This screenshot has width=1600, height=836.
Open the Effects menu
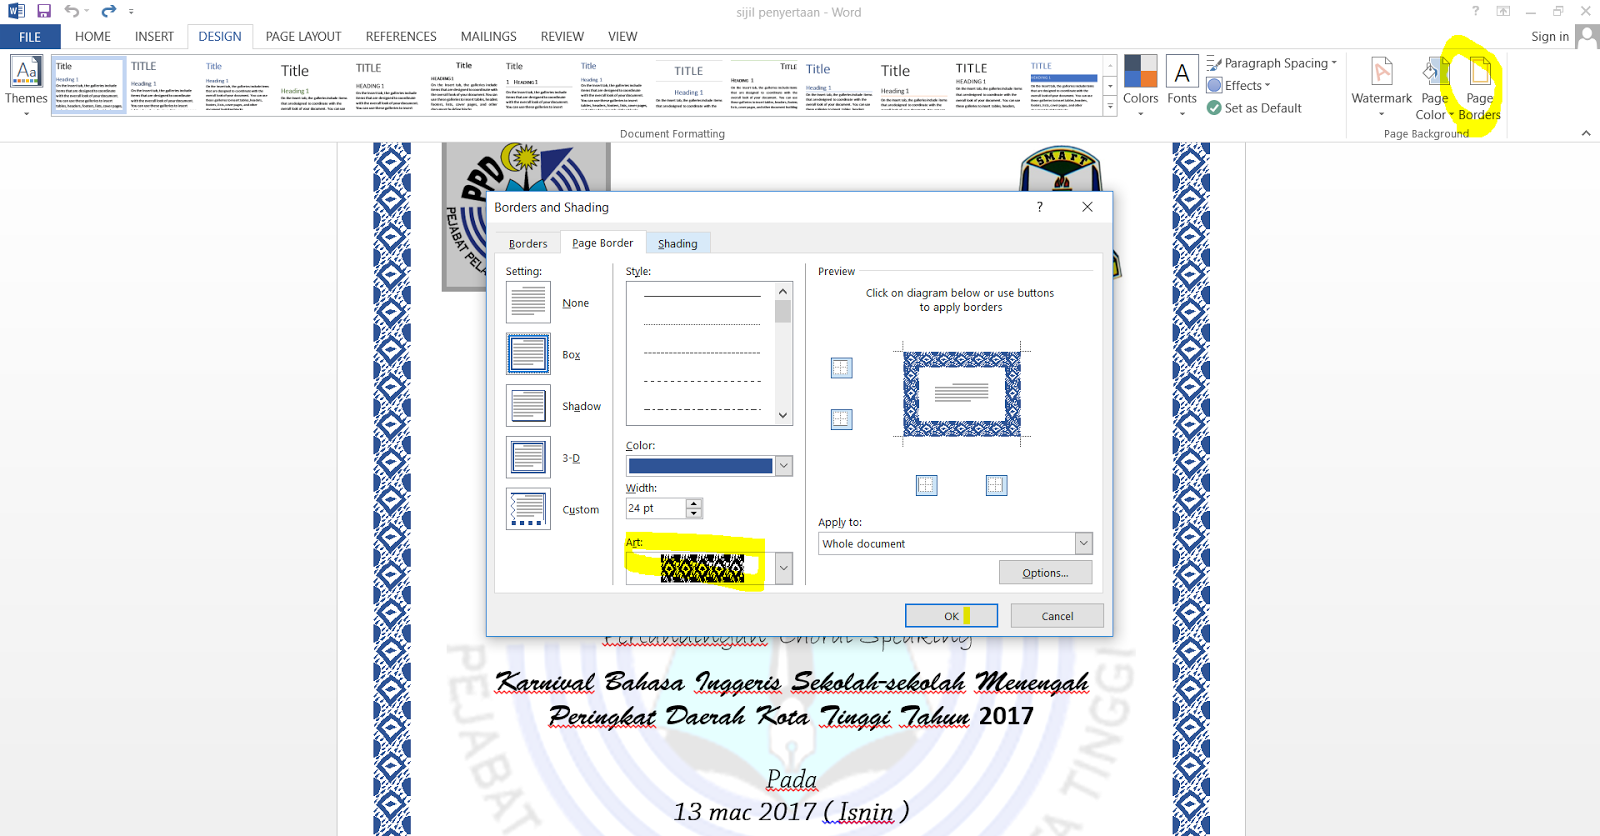click(1239, 86)
